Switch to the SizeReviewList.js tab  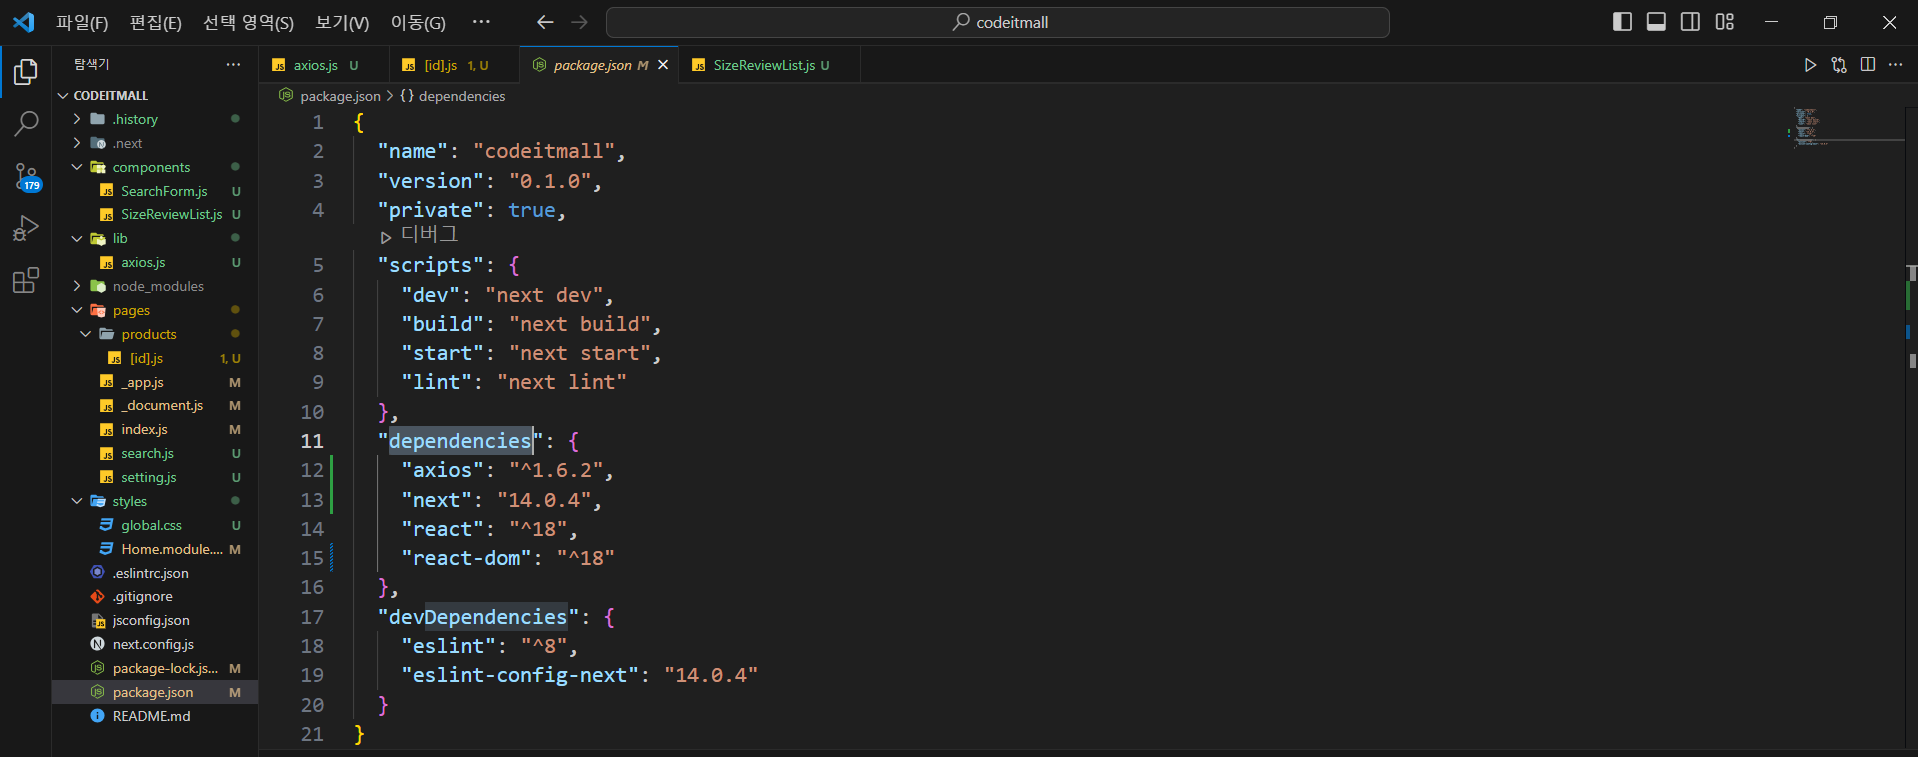tap(769, 65)
